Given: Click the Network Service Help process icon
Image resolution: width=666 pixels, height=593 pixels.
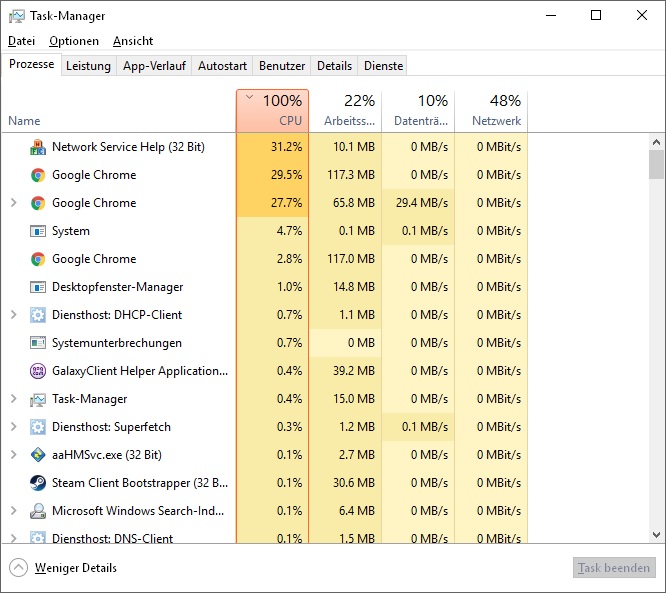Looking at the screenshot, I should tap(38, 147).
